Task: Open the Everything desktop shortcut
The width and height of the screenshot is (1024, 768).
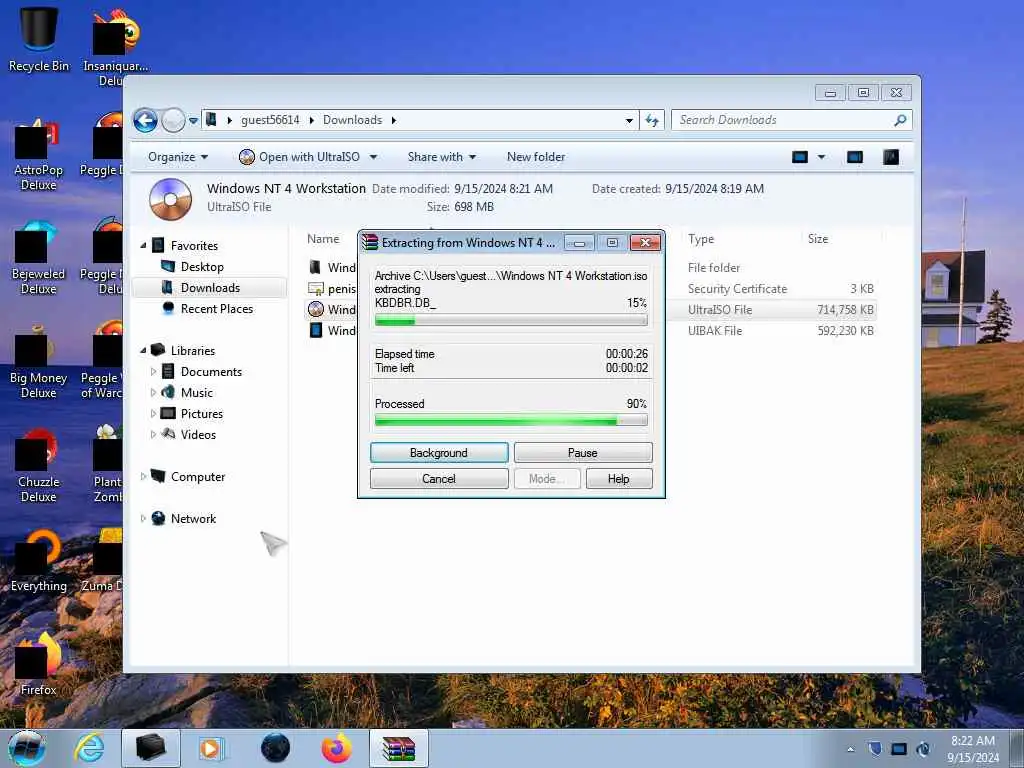Action: coord(39,559)
